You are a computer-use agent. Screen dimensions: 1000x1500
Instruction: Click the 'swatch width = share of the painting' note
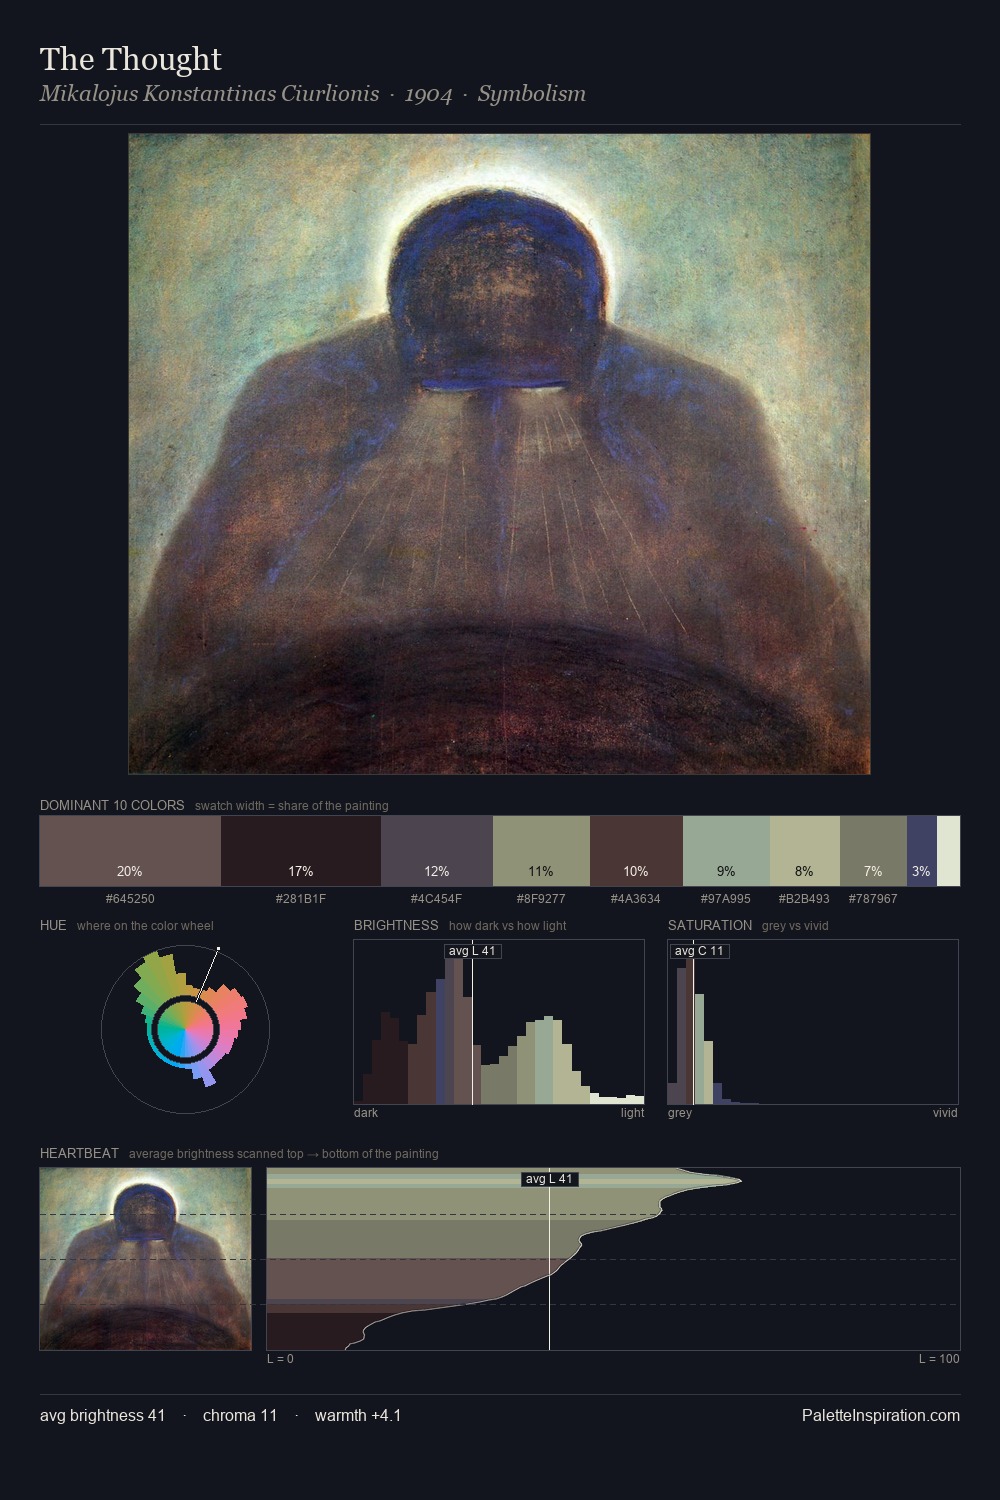pyautogui.click(x=292, y=806)
